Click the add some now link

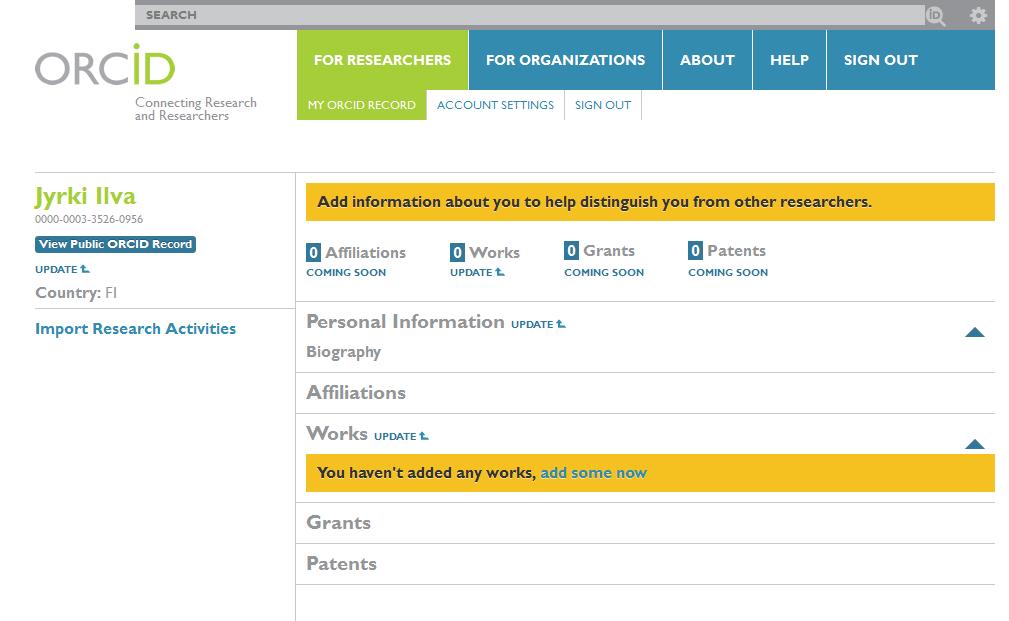(593, 473)
